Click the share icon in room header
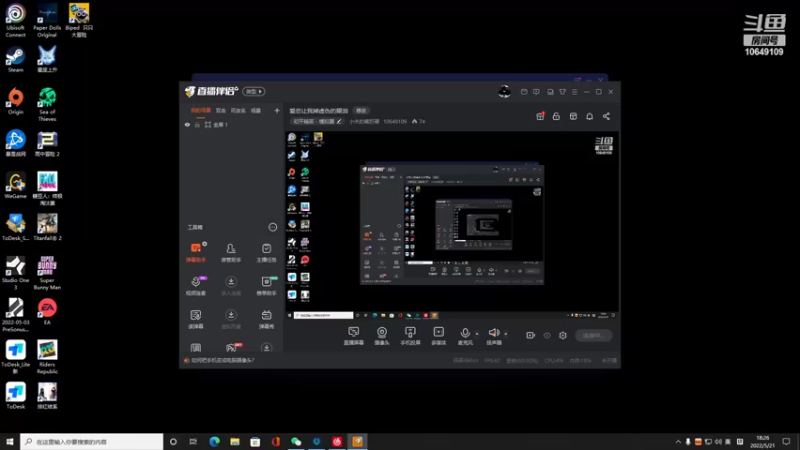Image resolution: width=800 pixels, height=450 pixels. [x=606, y=116]
